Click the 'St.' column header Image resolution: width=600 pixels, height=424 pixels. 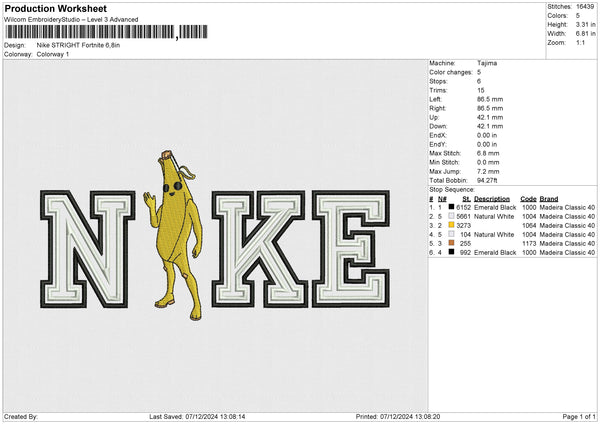(466, 199)
